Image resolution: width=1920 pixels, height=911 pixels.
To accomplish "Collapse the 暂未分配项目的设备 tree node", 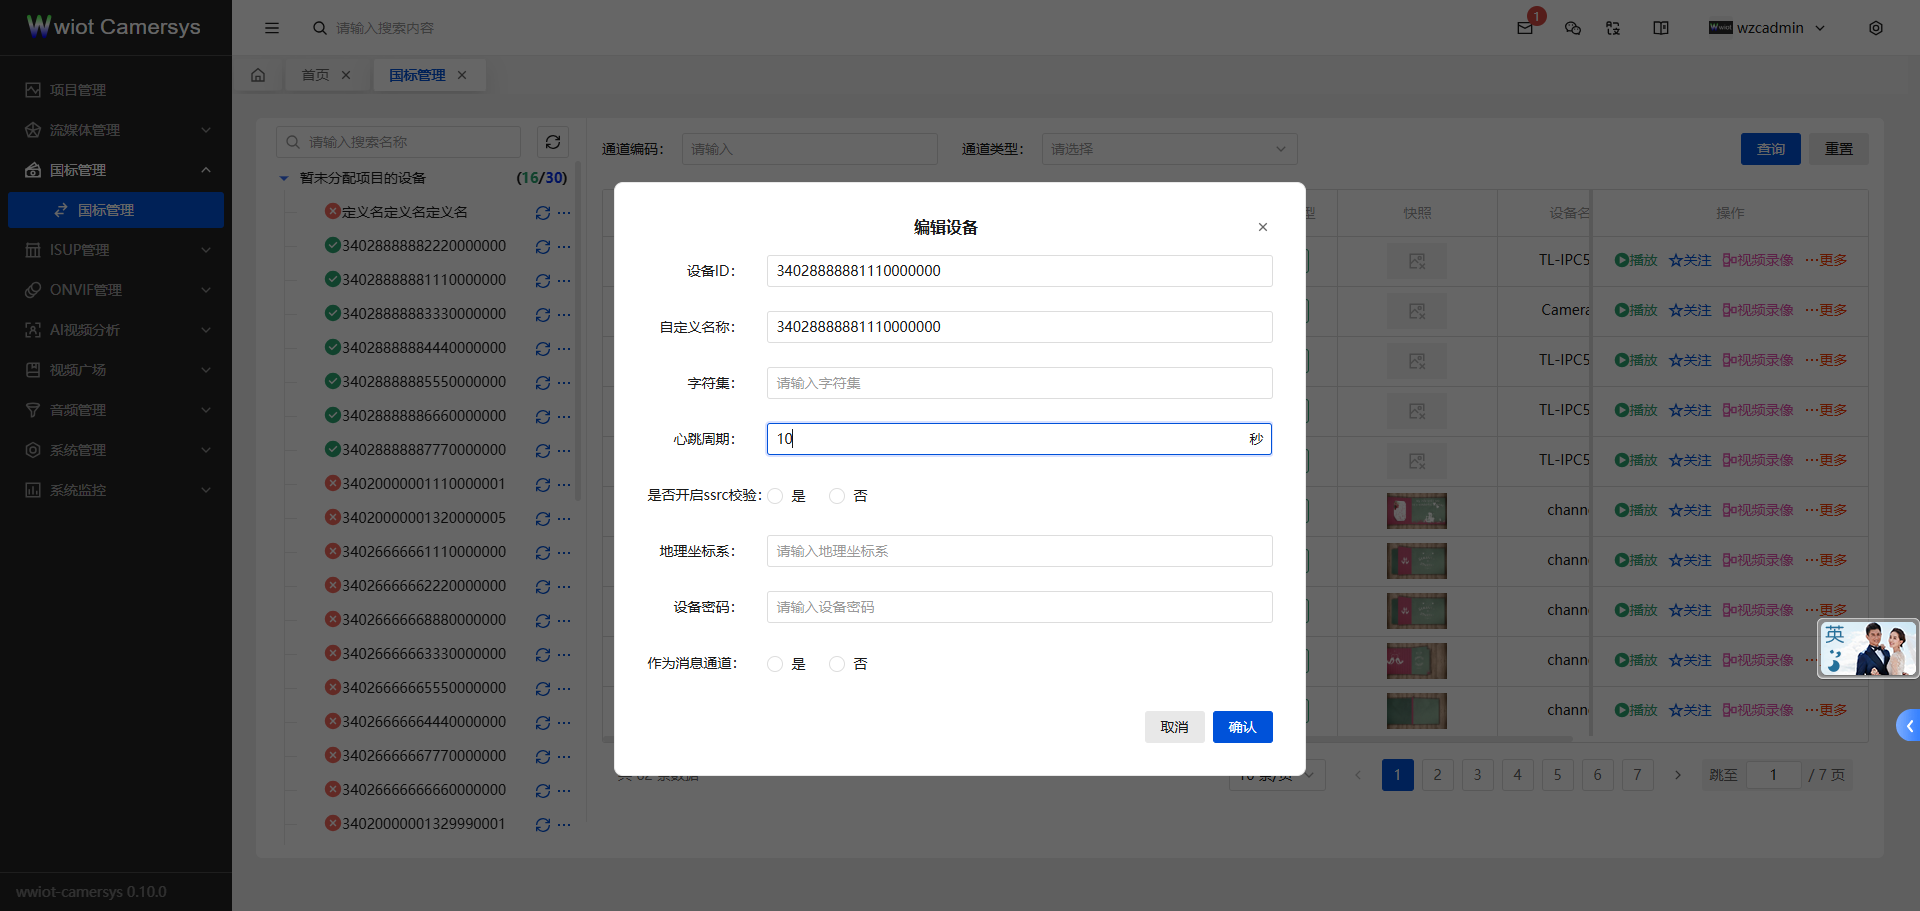I will 283,177.
